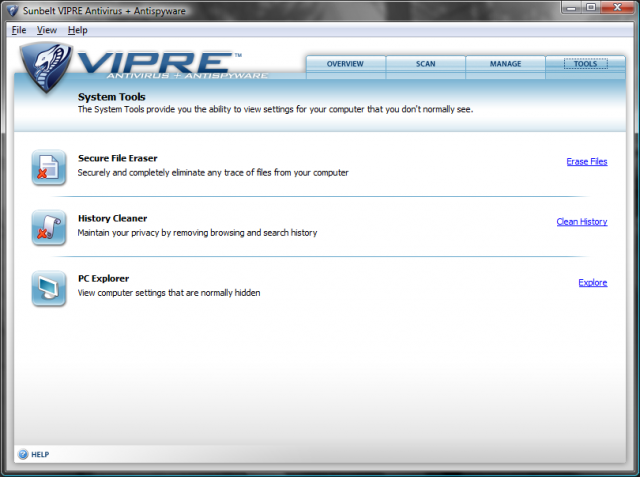Screen dimensions: 640x477
Task: Open the Help menu
Action: click(x=78, y=30)
